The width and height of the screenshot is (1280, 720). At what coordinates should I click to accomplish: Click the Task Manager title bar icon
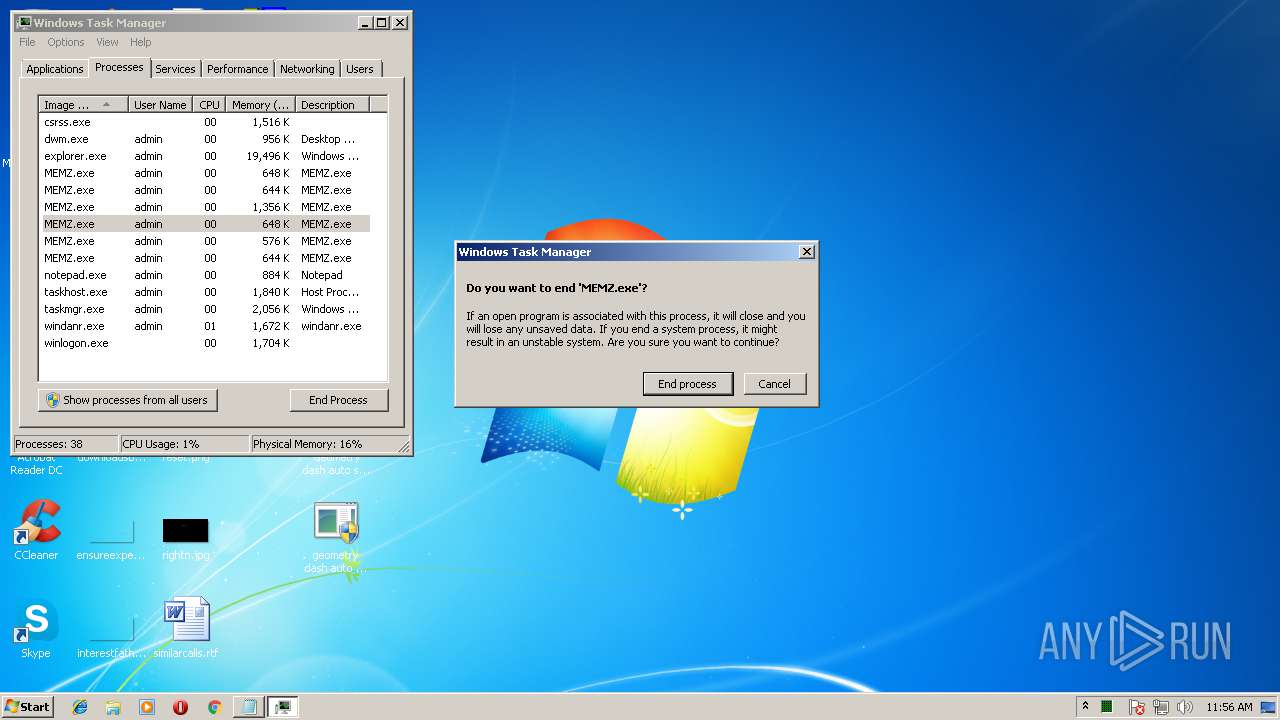[24, 22]
